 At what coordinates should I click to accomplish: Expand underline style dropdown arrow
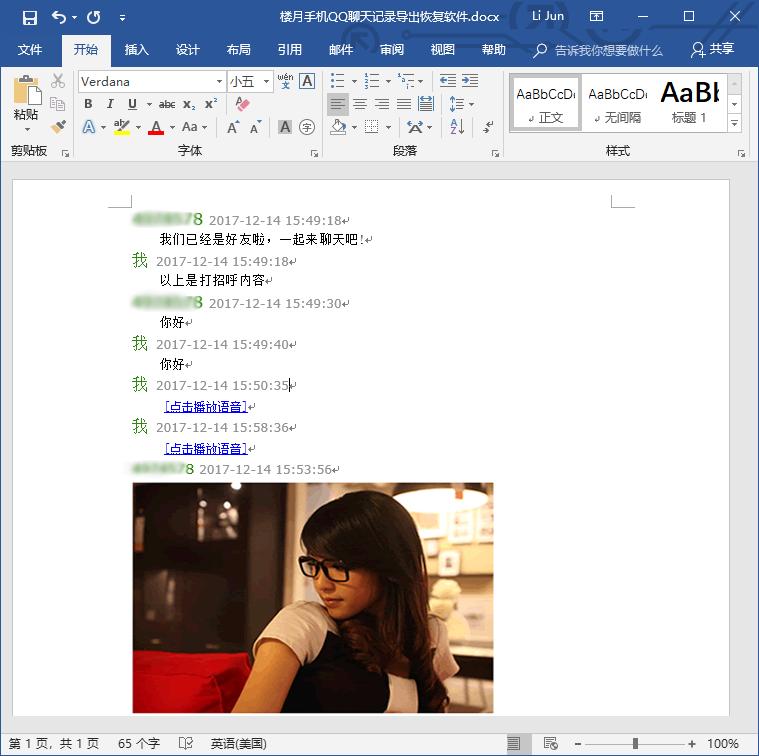pyautogui.click(x=149, y=104)
